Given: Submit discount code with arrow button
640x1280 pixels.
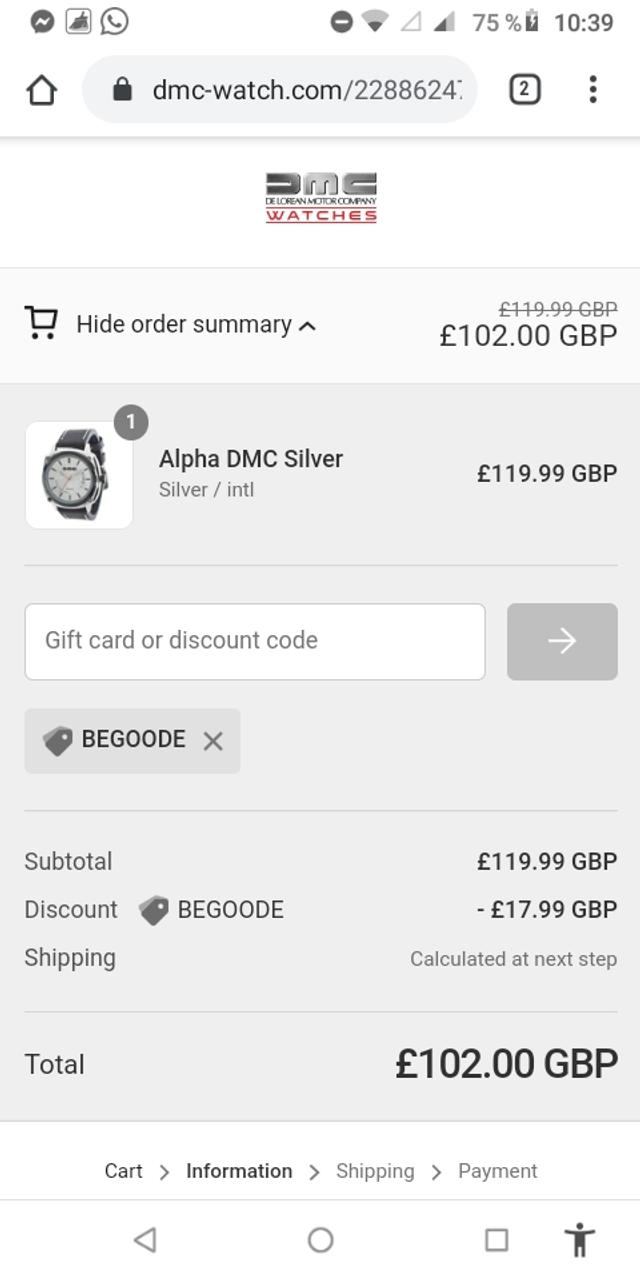Looking at the screenshot, I should pyautogui.click(x=562, y=641).
